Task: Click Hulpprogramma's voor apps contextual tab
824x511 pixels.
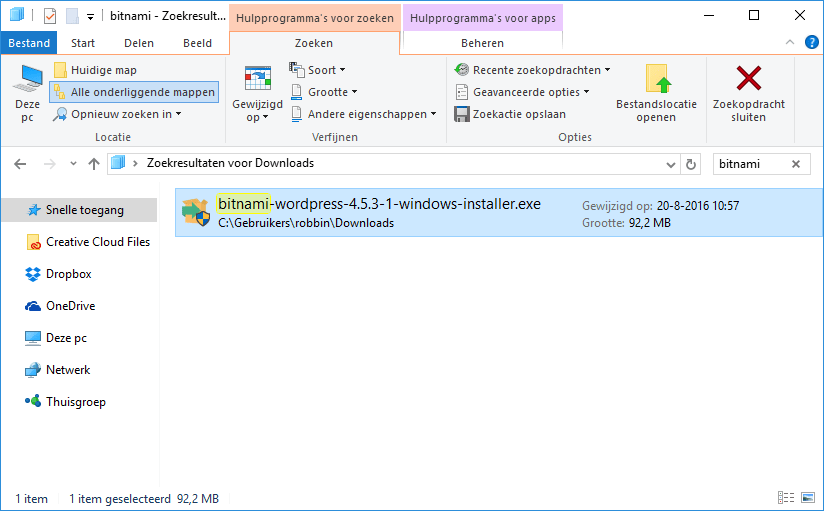Action: click(482, 18)
